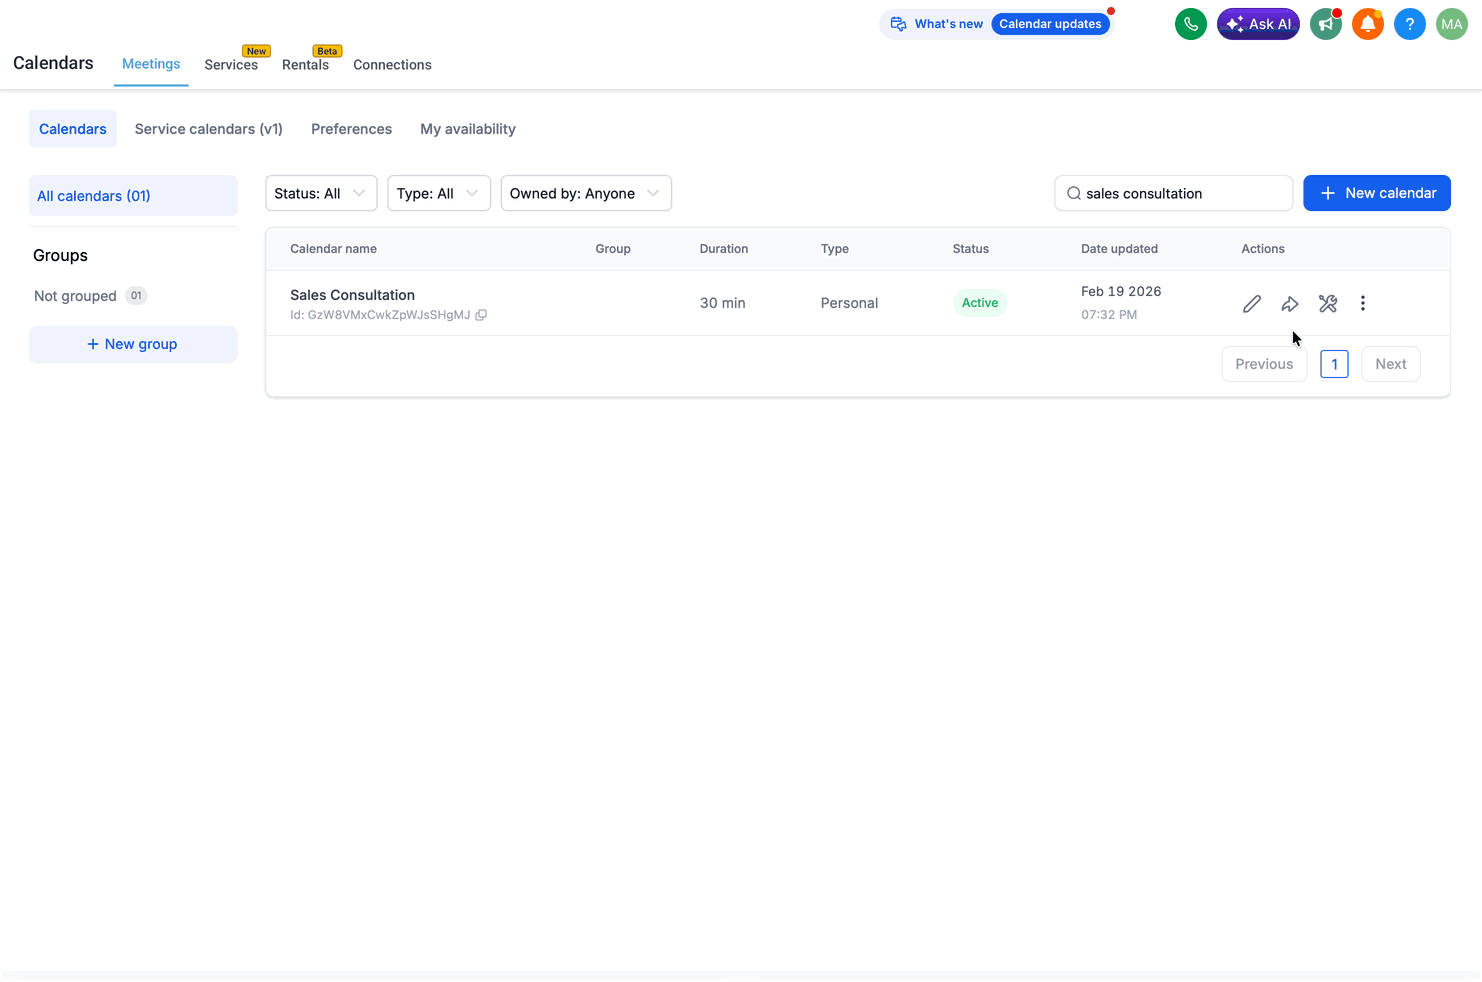The width and height of the screenshot is (1482, 982).
Task: Copy the Sales Consultation calendar ID
Action: pos(481,315)
